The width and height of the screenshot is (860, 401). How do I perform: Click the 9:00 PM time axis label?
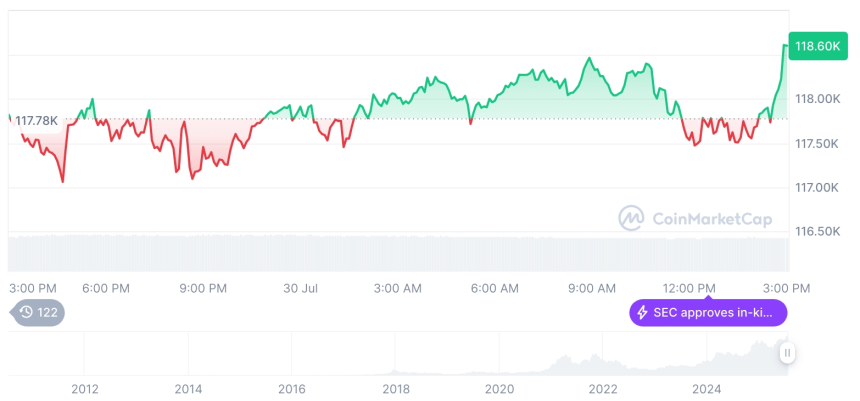click(x=203, y=288)
